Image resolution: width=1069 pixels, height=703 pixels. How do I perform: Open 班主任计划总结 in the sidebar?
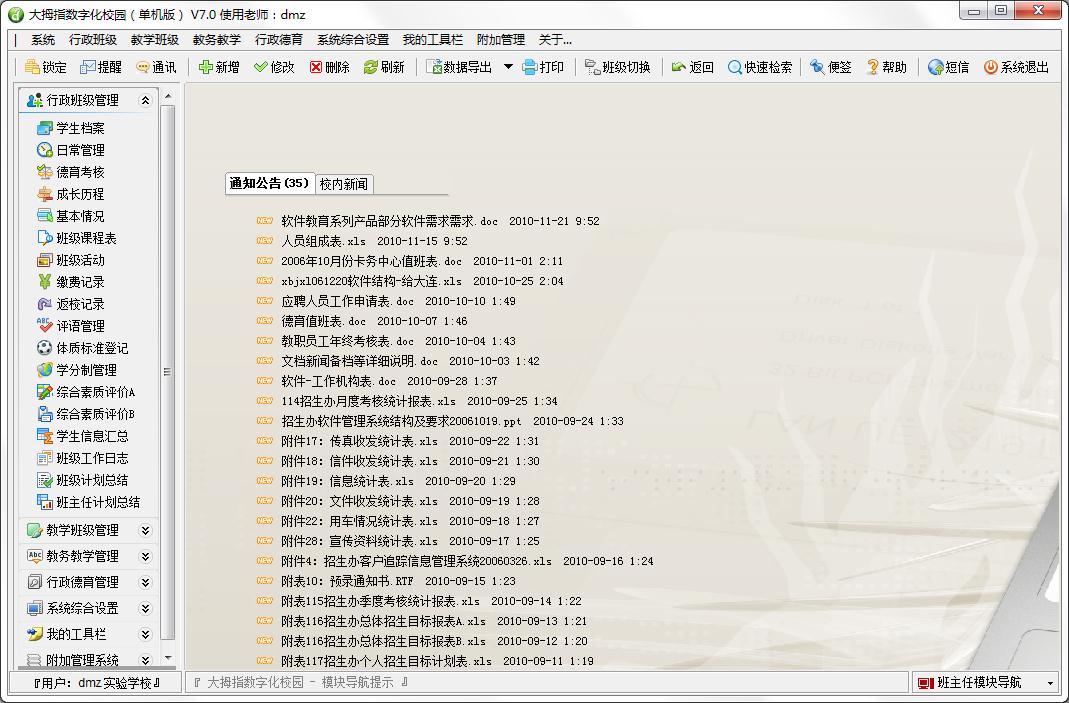89,502
